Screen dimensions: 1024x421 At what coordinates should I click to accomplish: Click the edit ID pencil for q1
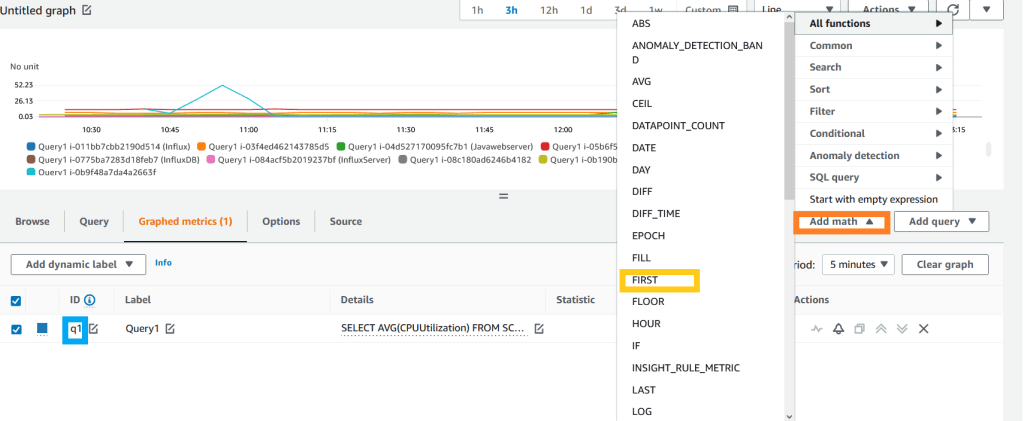click(x=93, y=328)
